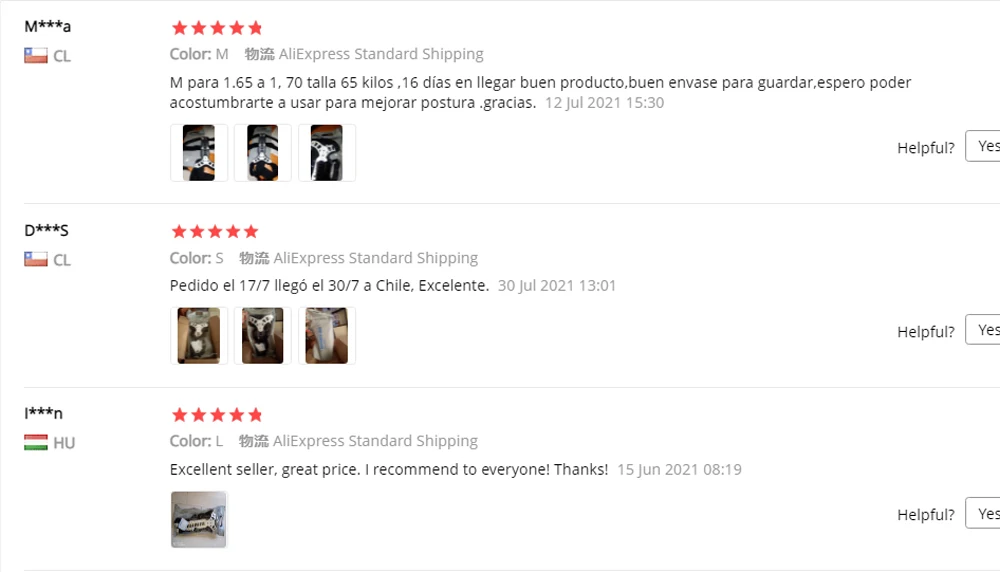Click the Chile flag icon beside D***S
The width and height of the screenshot is (1000, 572).
tap(36, 259)
